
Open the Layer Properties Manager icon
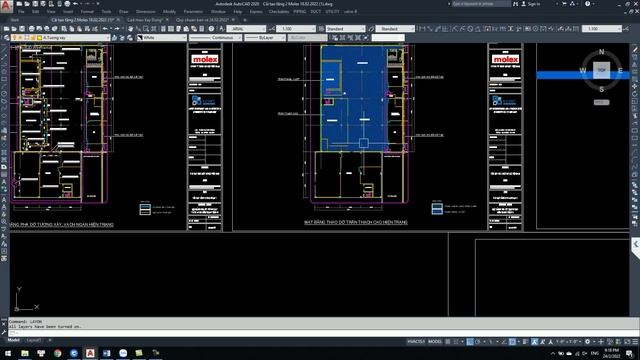(6, 38)
